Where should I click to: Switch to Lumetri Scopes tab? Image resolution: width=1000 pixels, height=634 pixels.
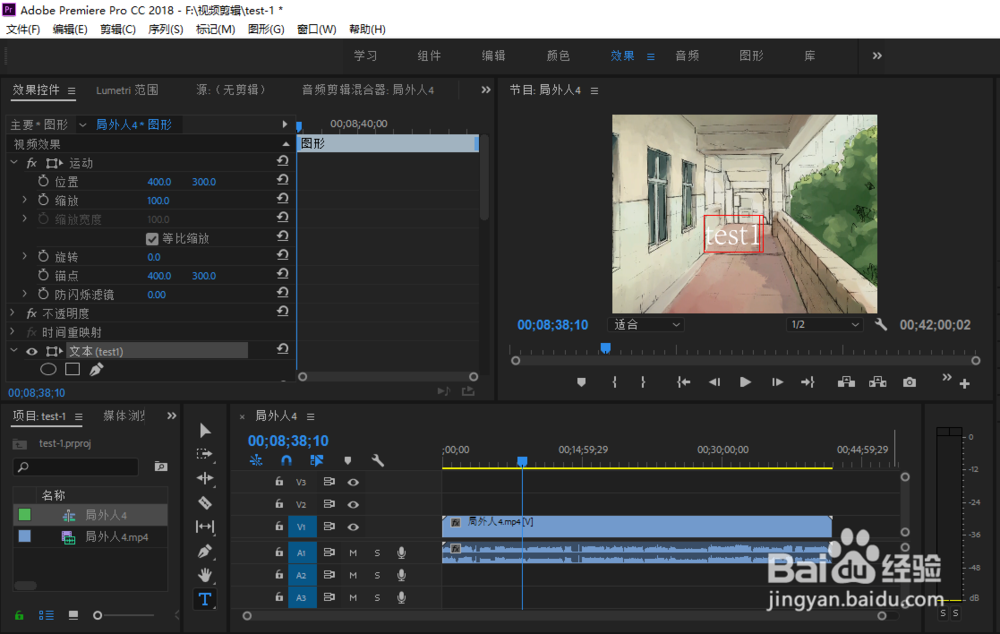pyautogui.click(x=127, y=90)
